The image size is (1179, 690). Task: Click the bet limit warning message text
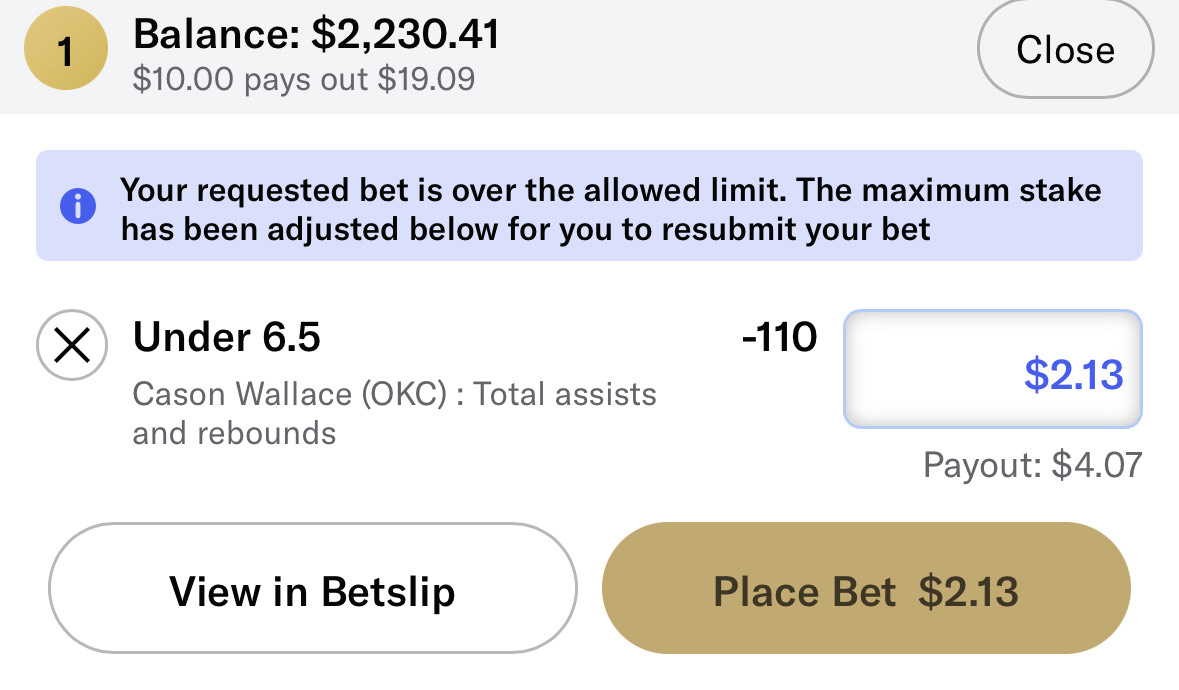610,189
